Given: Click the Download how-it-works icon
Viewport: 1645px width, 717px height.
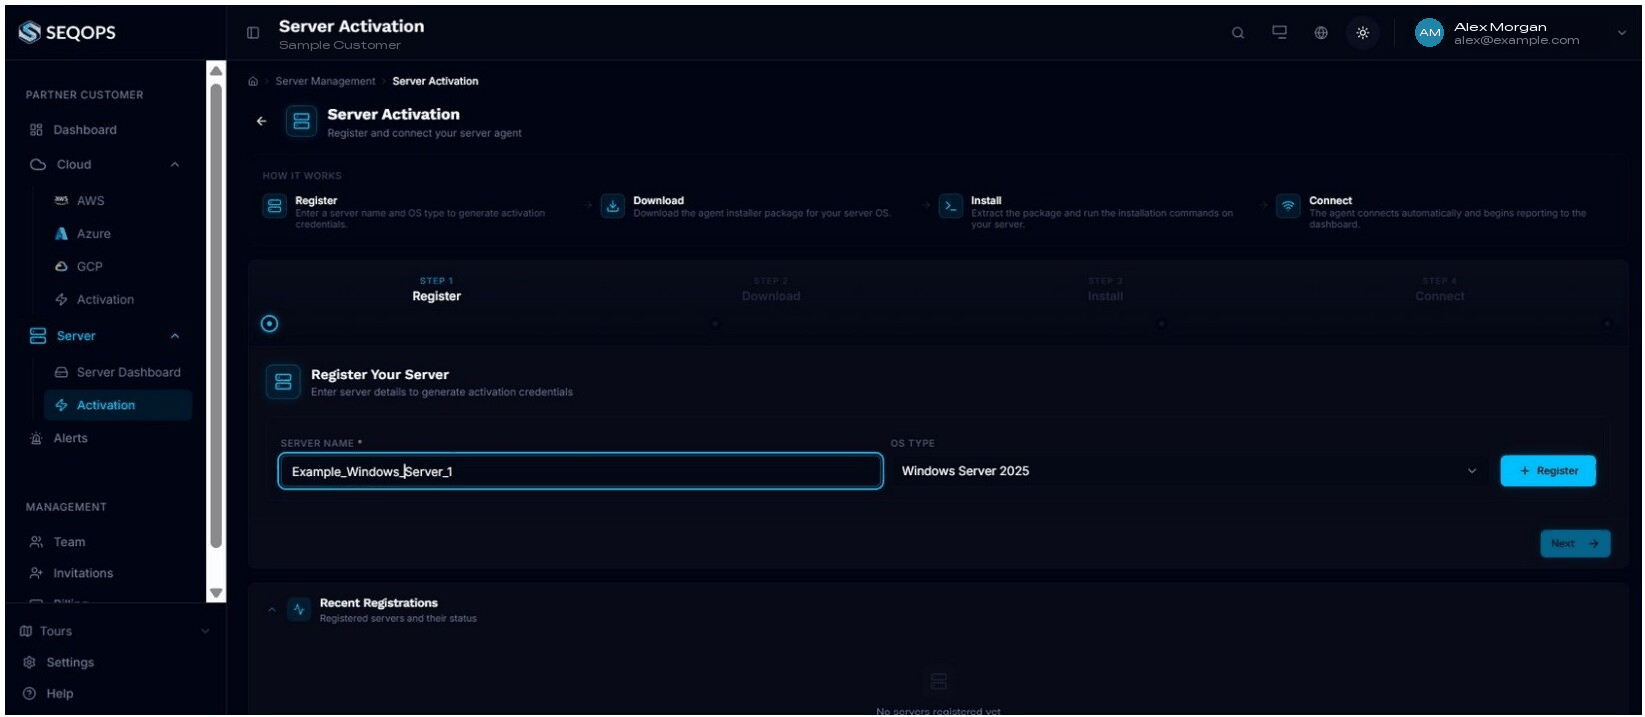Looking at the screenshot, I should (612, 206).
